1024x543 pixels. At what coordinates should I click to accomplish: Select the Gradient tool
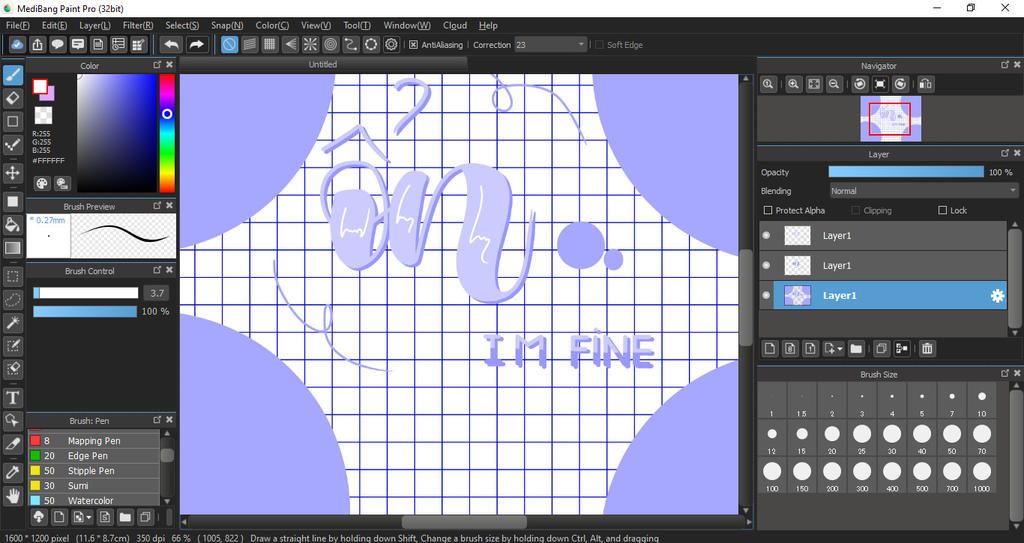pyautogui.click(x=12, y=248)
